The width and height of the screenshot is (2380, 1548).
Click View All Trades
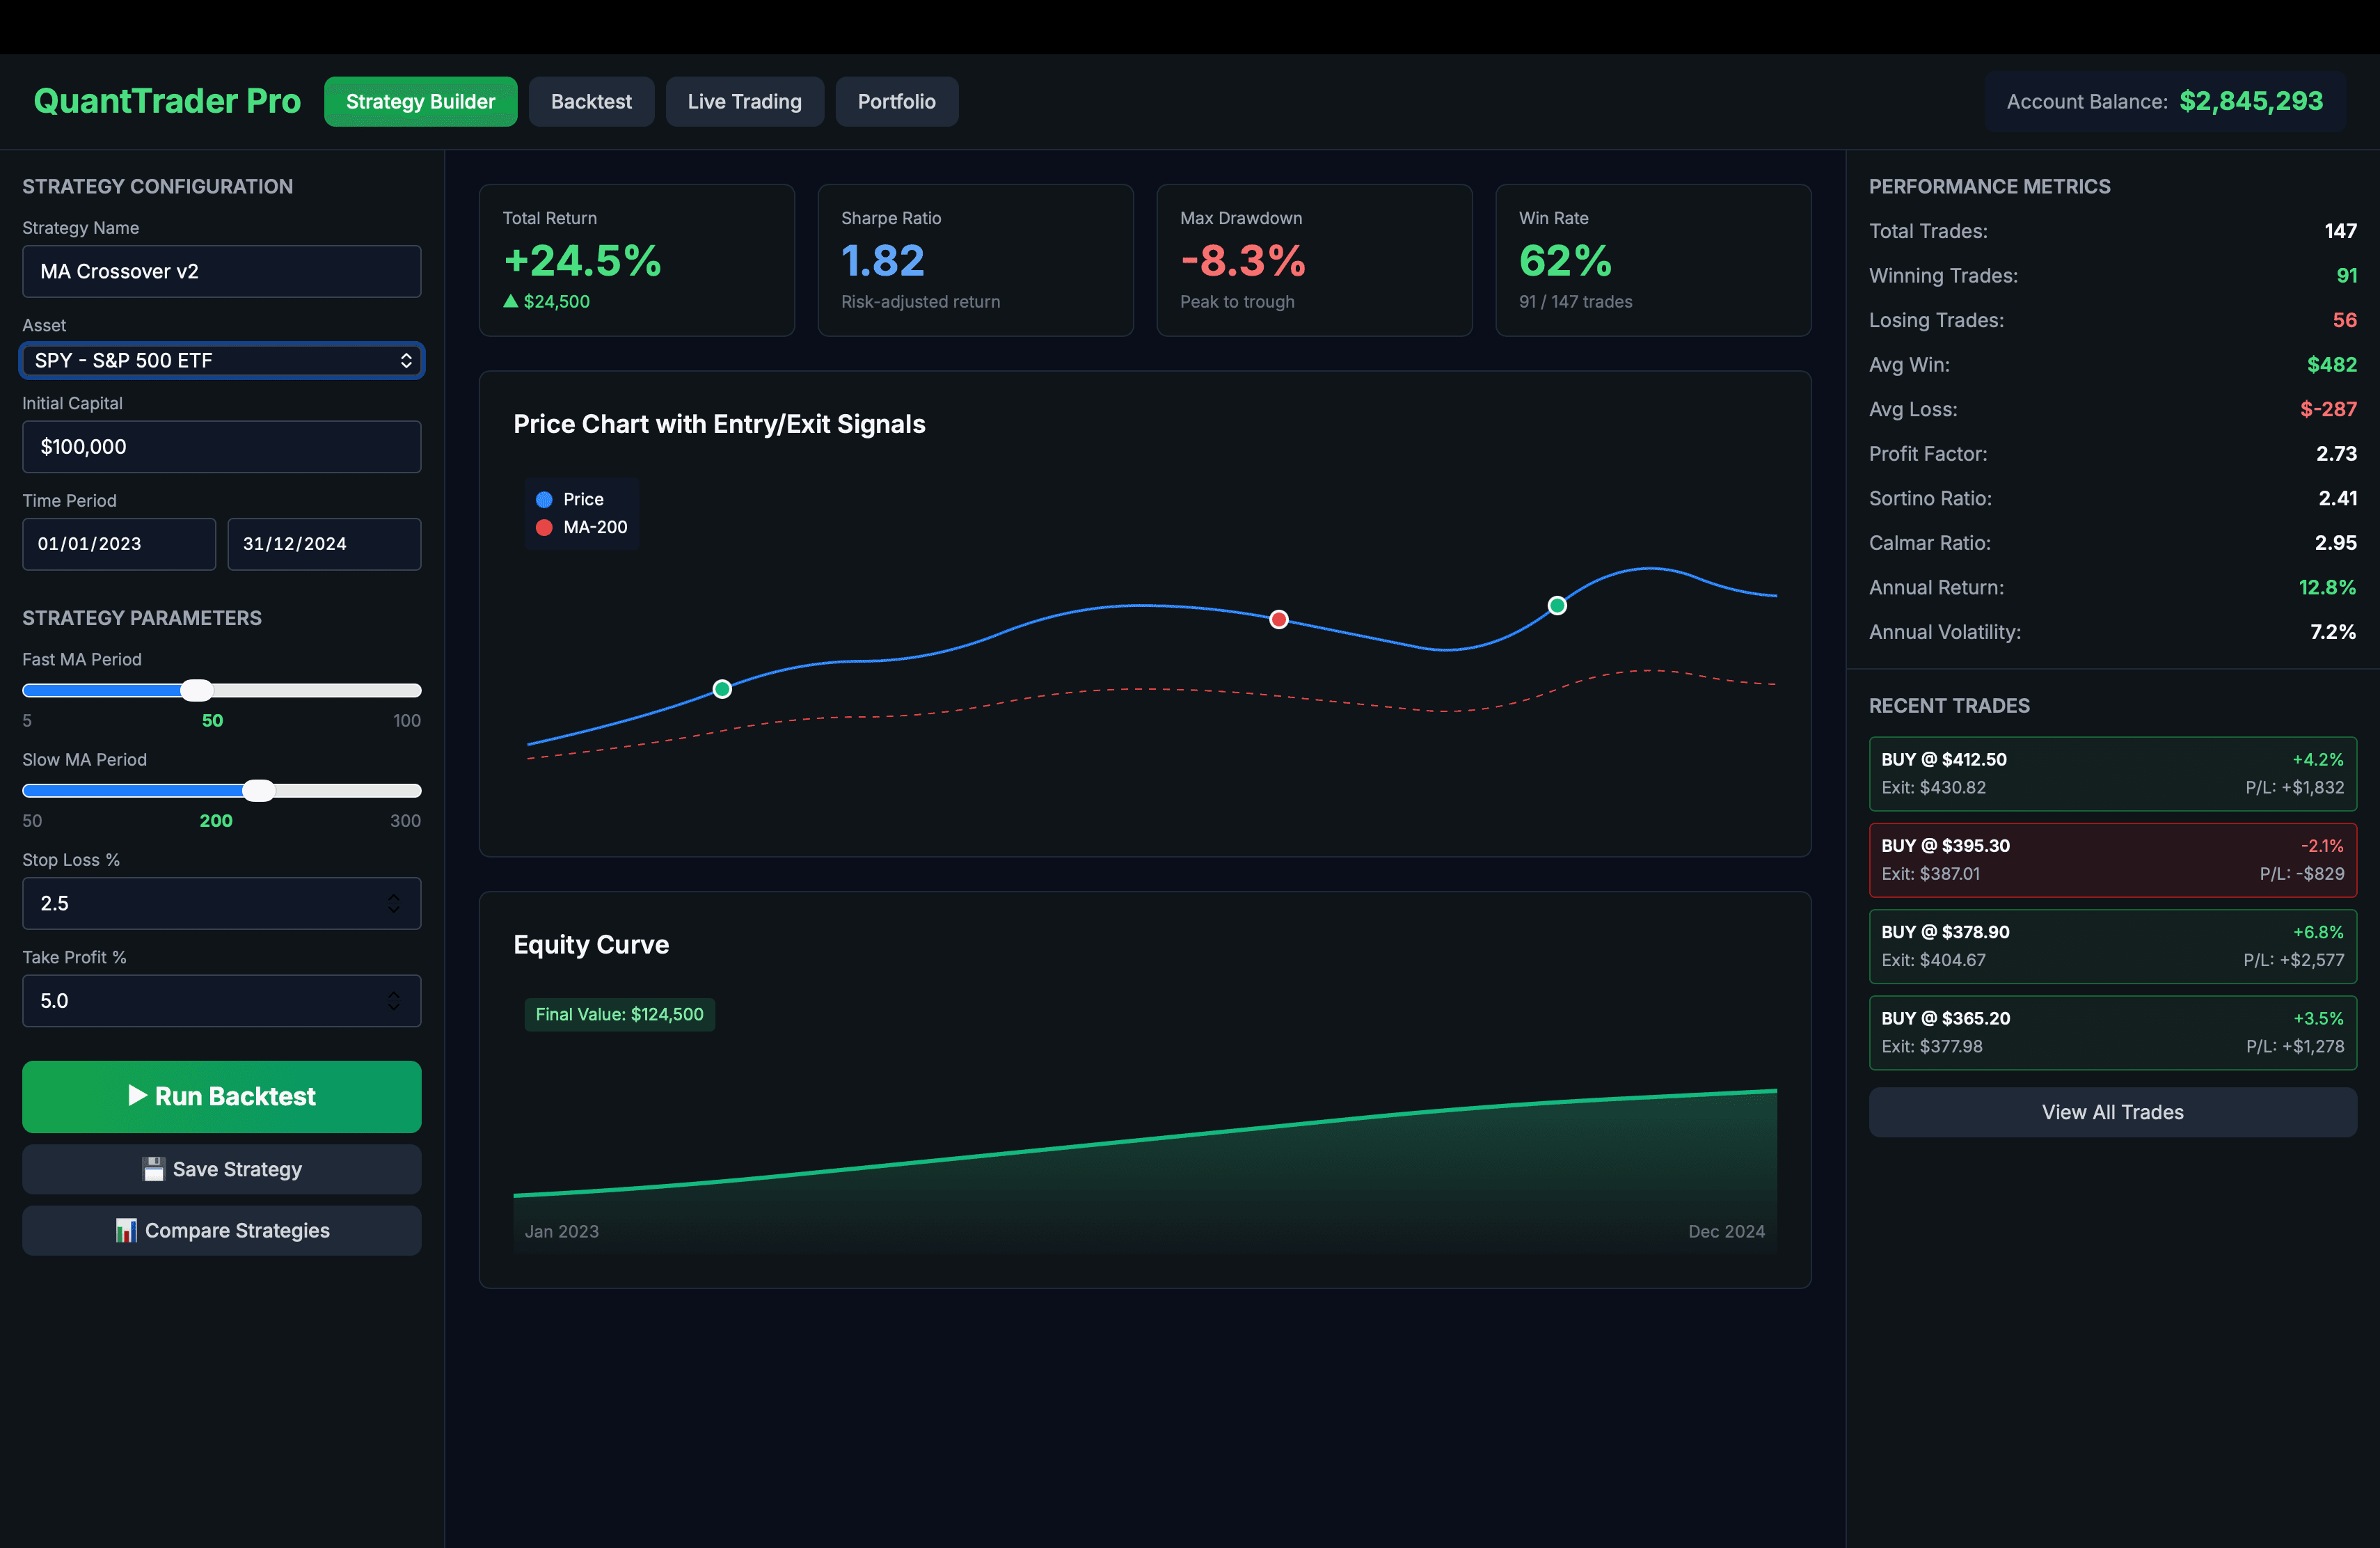2111,1112
